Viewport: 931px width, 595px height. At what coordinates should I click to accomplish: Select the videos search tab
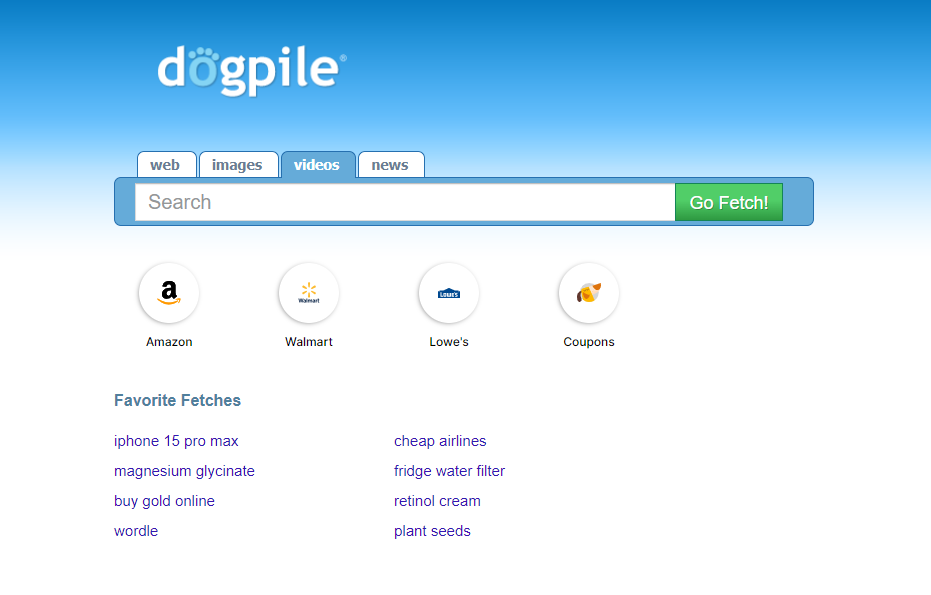click(318, 164)
